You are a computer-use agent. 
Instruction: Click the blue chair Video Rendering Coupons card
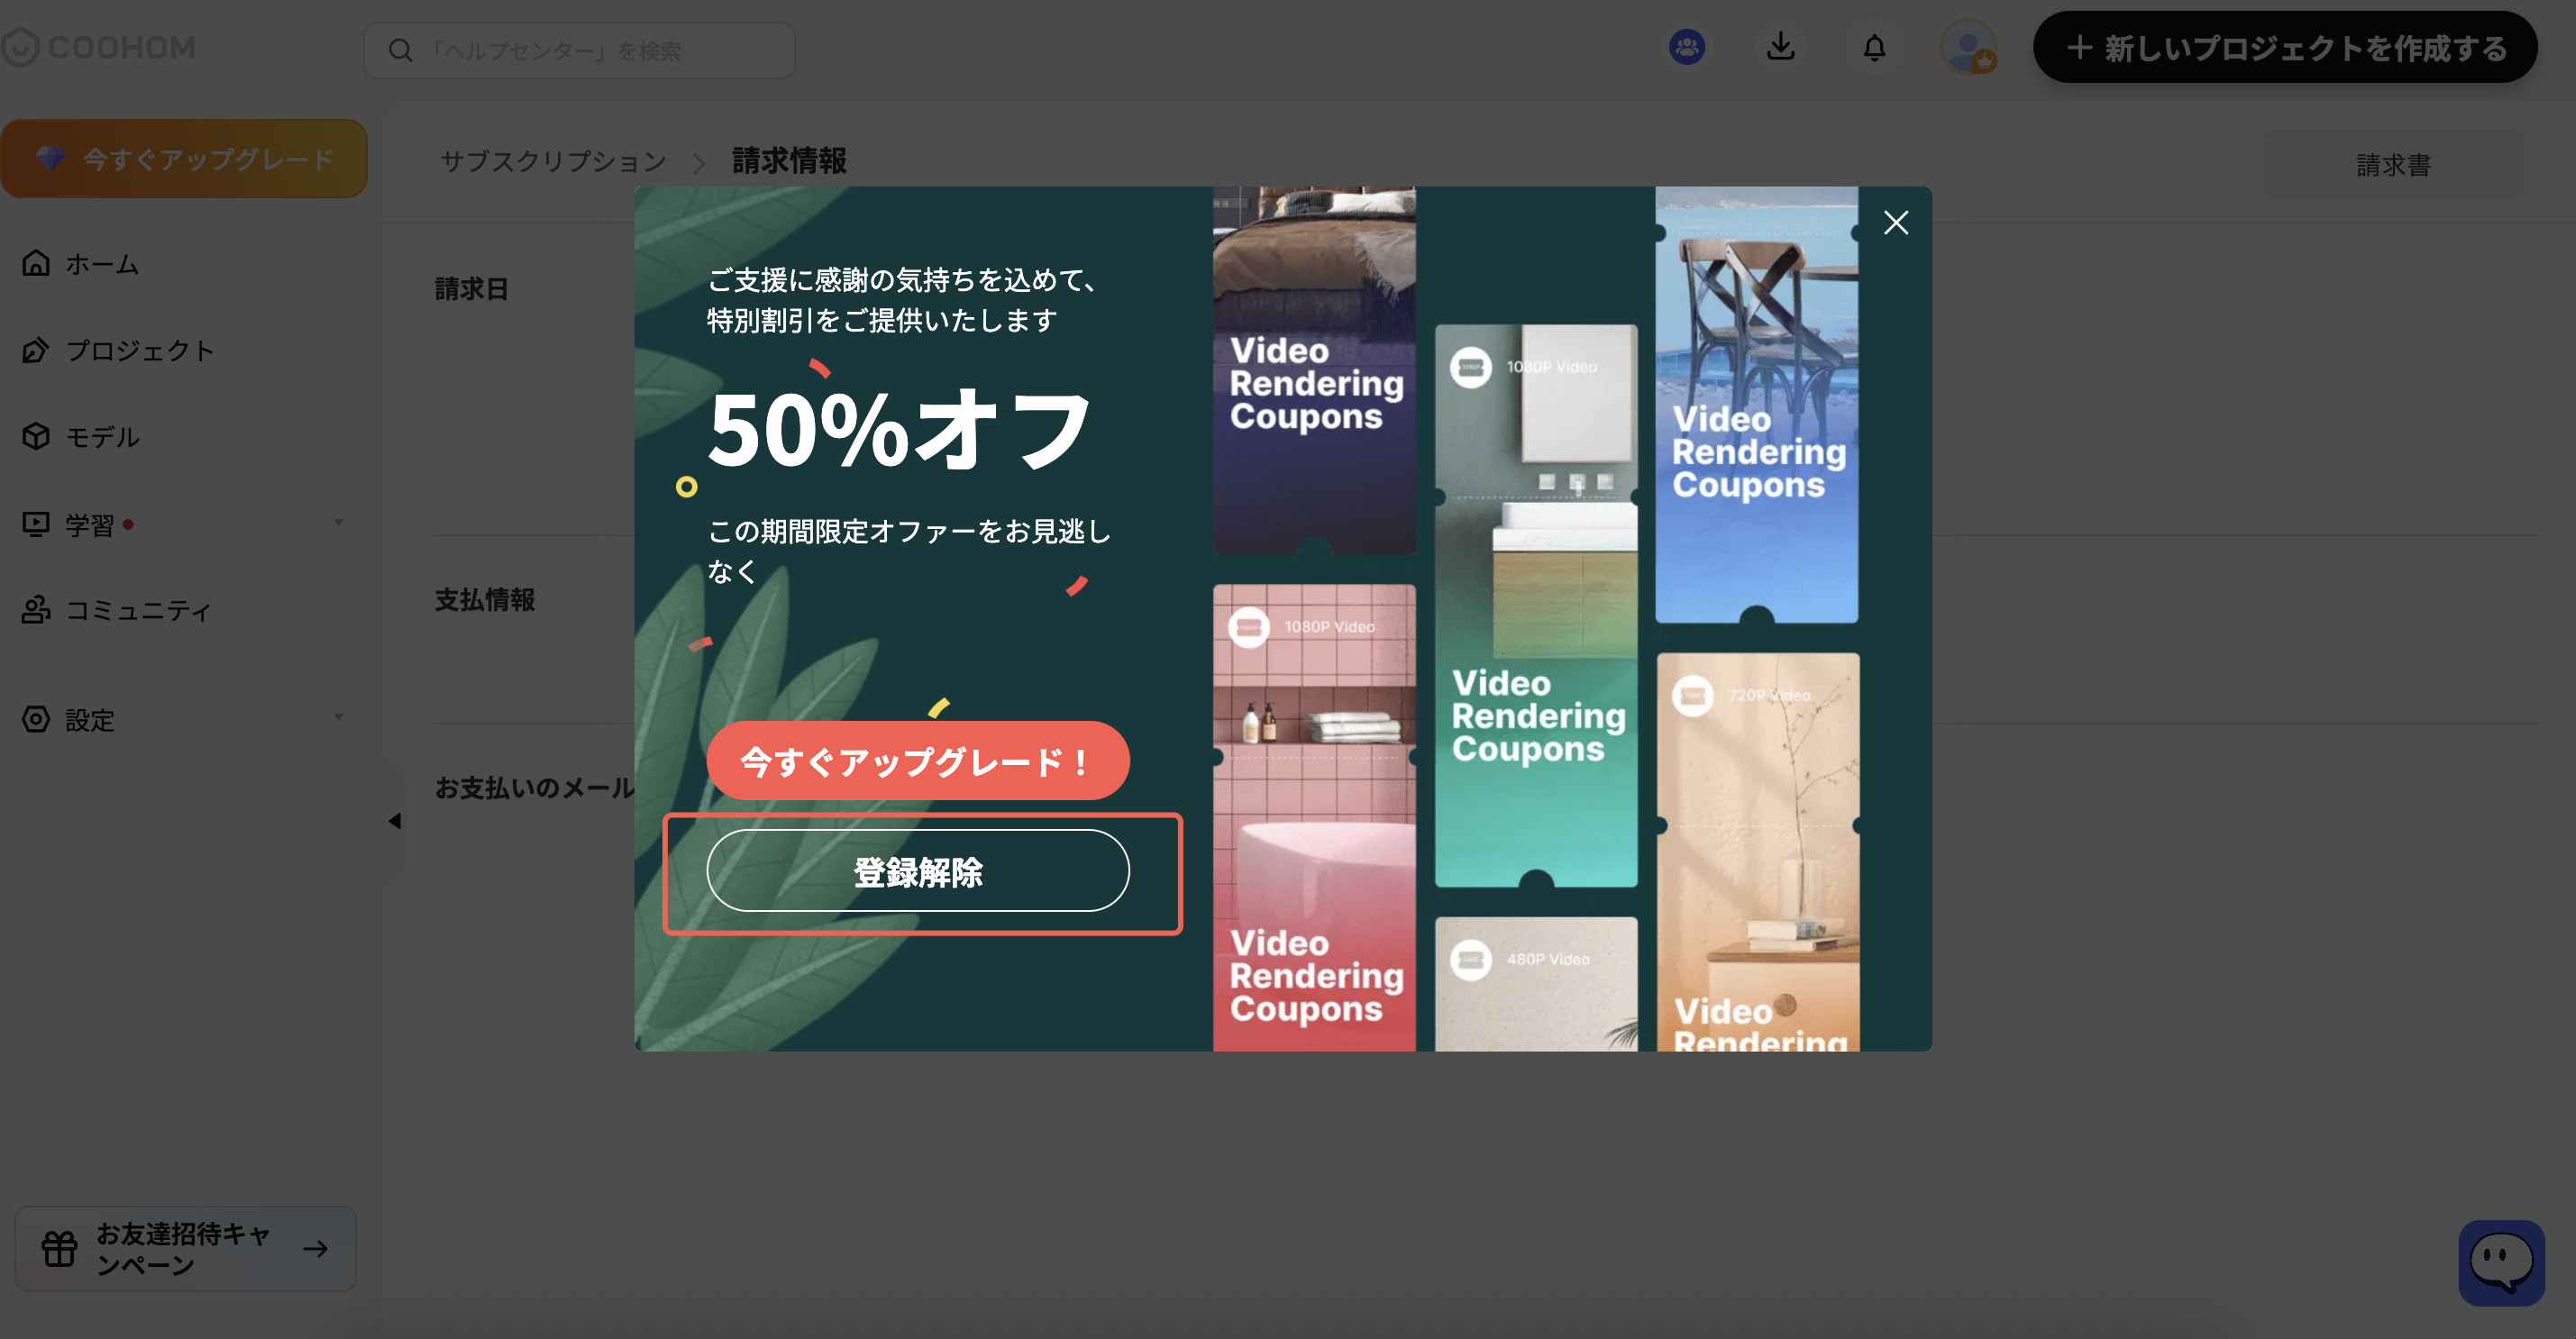1757,405
